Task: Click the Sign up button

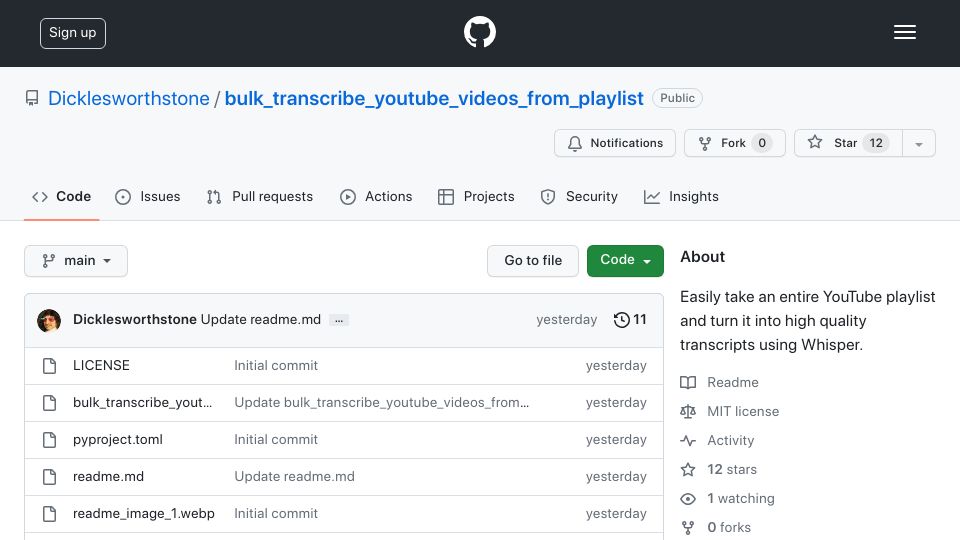Action: click(73, 33)
